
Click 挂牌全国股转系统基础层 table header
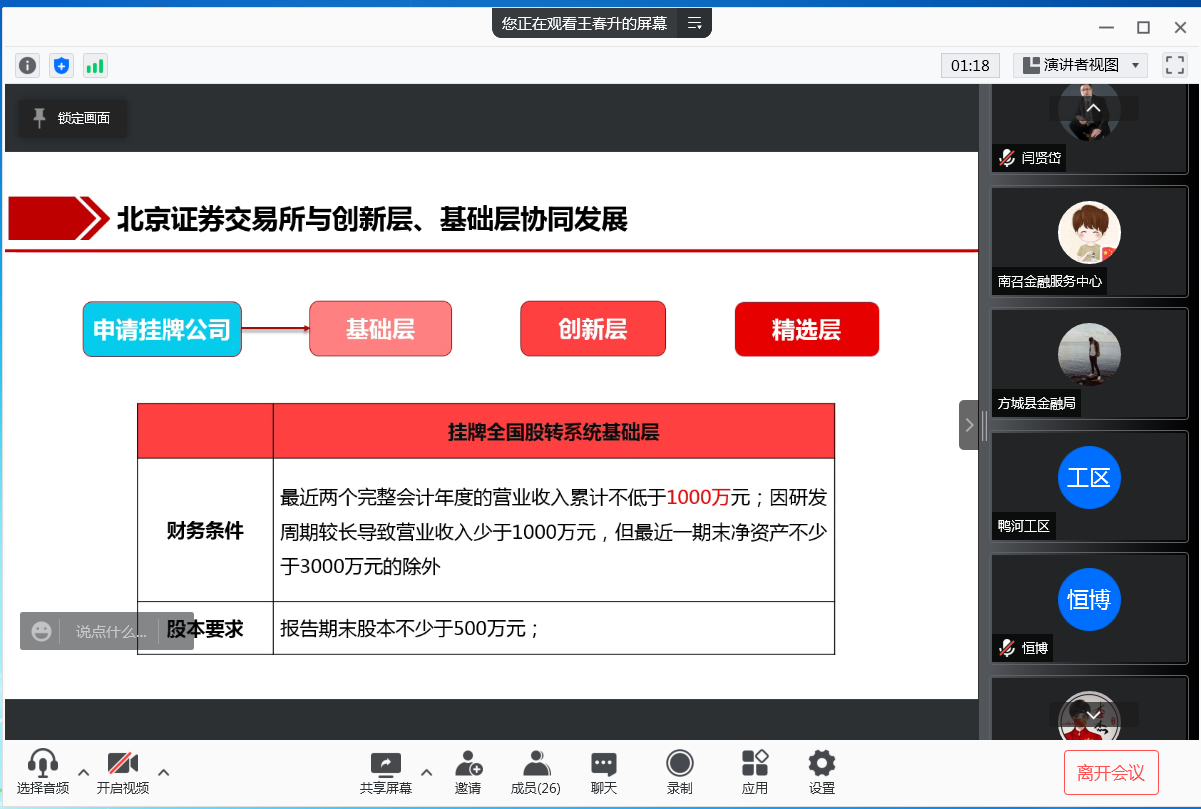point(553,432)
